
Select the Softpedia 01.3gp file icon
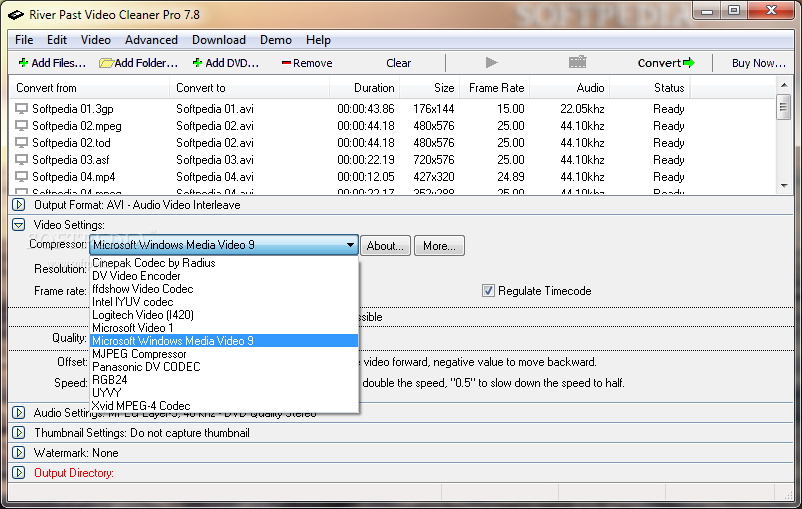(x=21, y=109)
